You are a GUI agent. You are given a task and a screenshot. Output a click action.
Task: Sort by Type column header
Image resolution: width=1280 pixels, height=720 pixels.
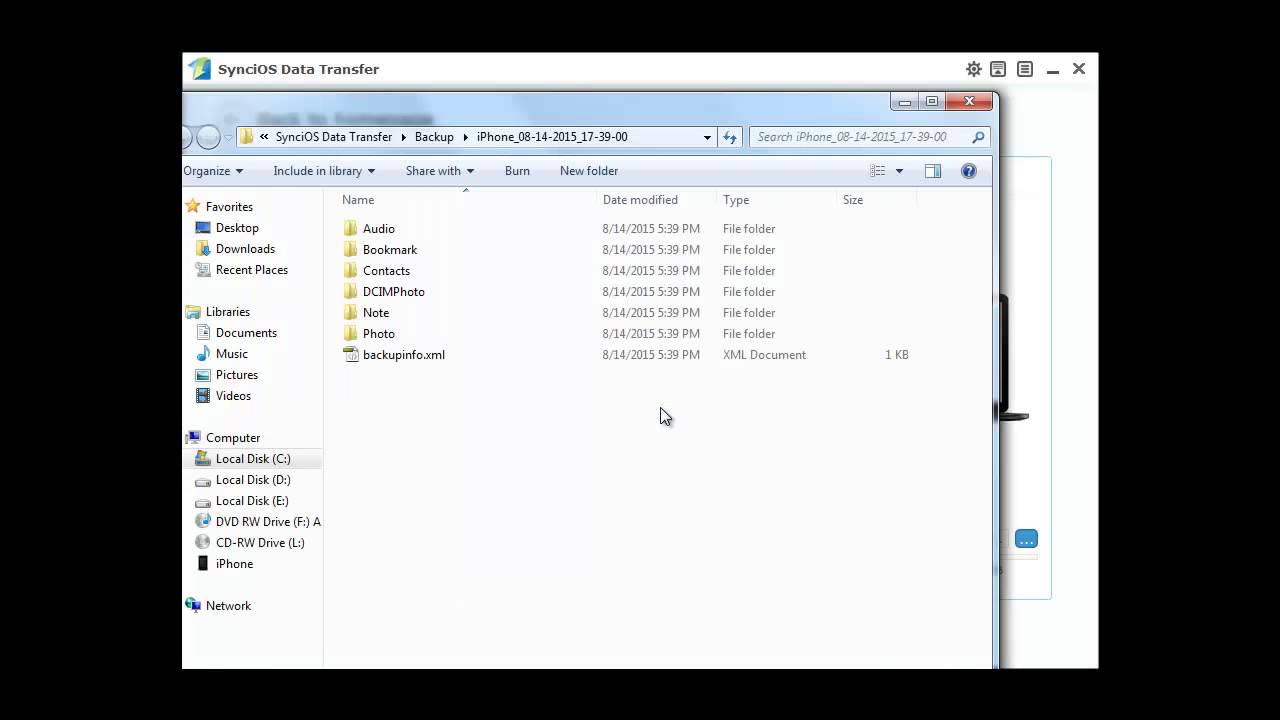(736, 200)
